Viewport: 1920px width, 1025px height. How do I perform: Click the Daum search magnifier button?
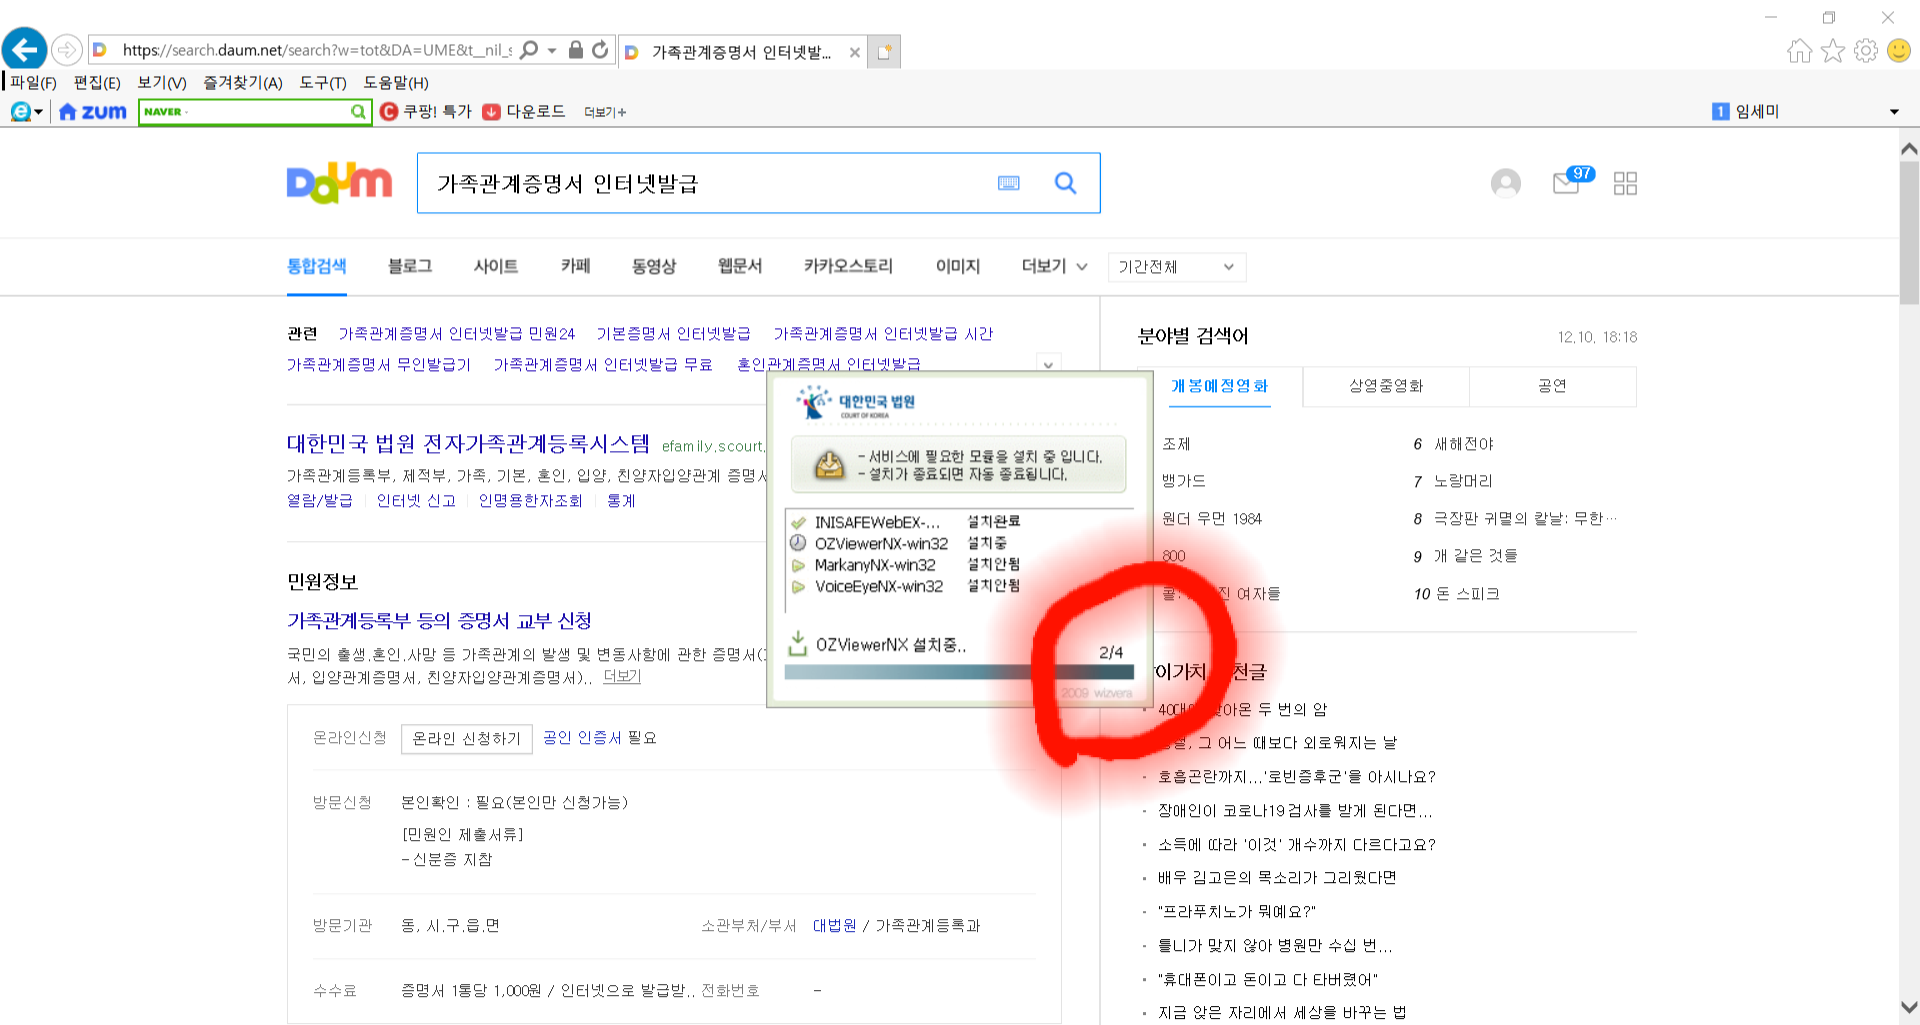pos(1066,183)
